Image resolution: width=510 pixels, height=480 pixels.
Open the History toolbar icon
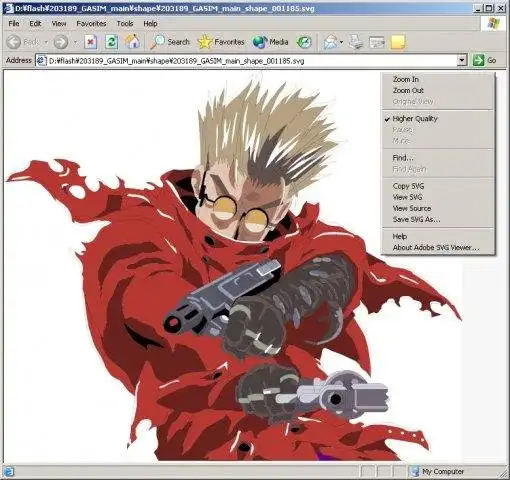pyautogui.click(x=304, y=42)
